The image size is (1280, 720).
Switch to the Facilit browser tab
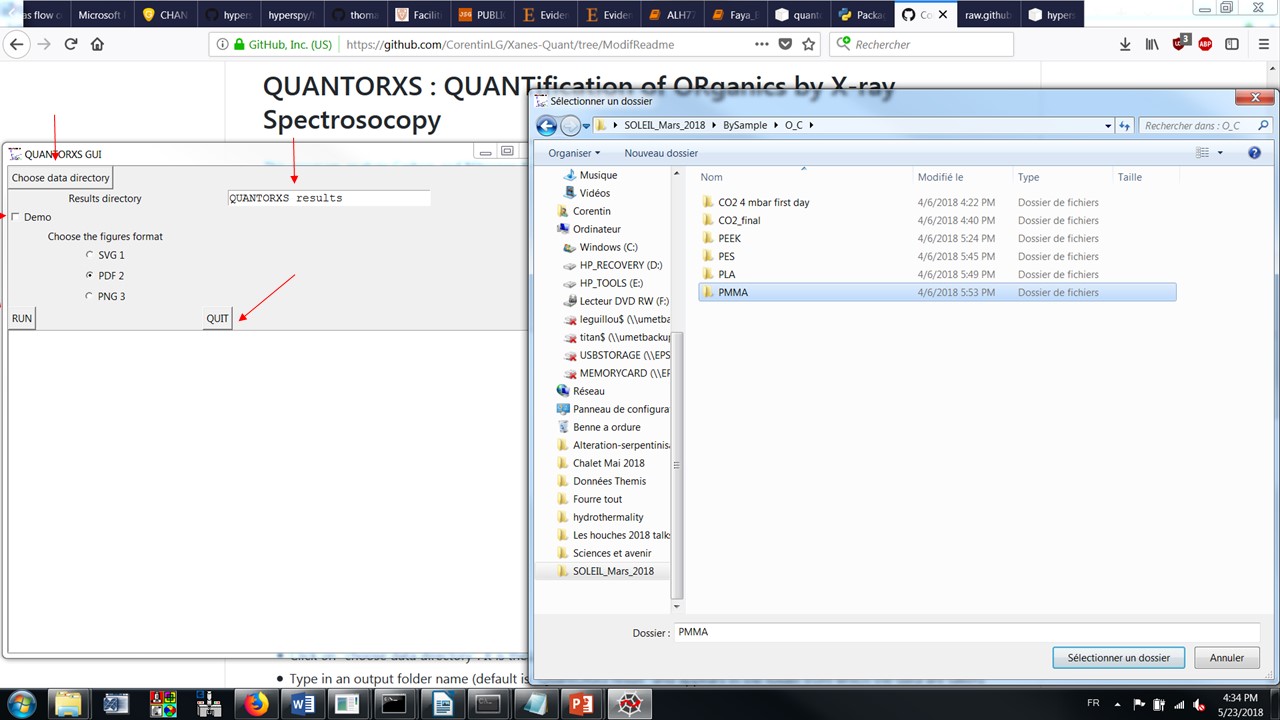(418, 15)
